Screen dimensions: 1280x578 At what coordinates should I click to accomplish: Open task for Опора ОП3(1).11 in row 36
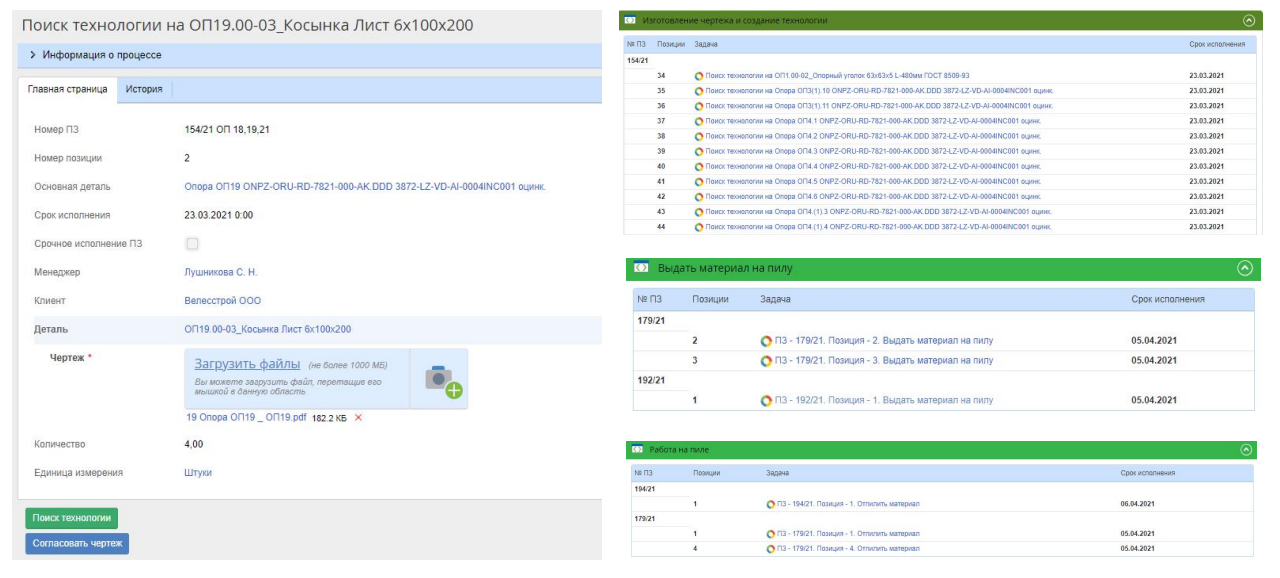coord(879,106)
